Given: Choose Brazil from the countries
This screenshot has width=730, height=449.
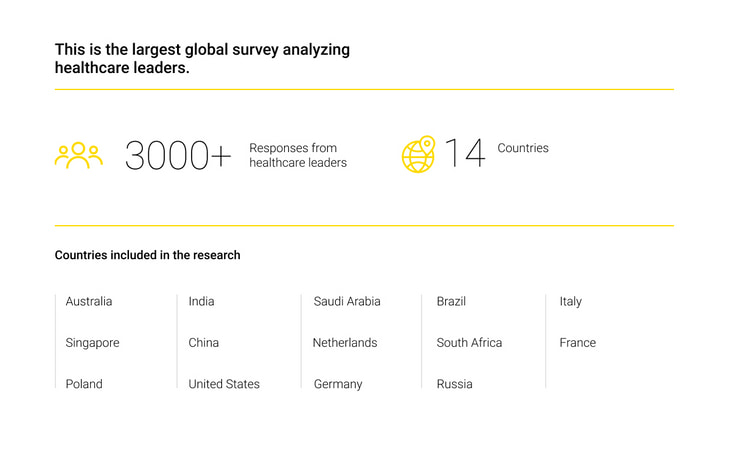Looking at the screenshot, I should point(451,301).
